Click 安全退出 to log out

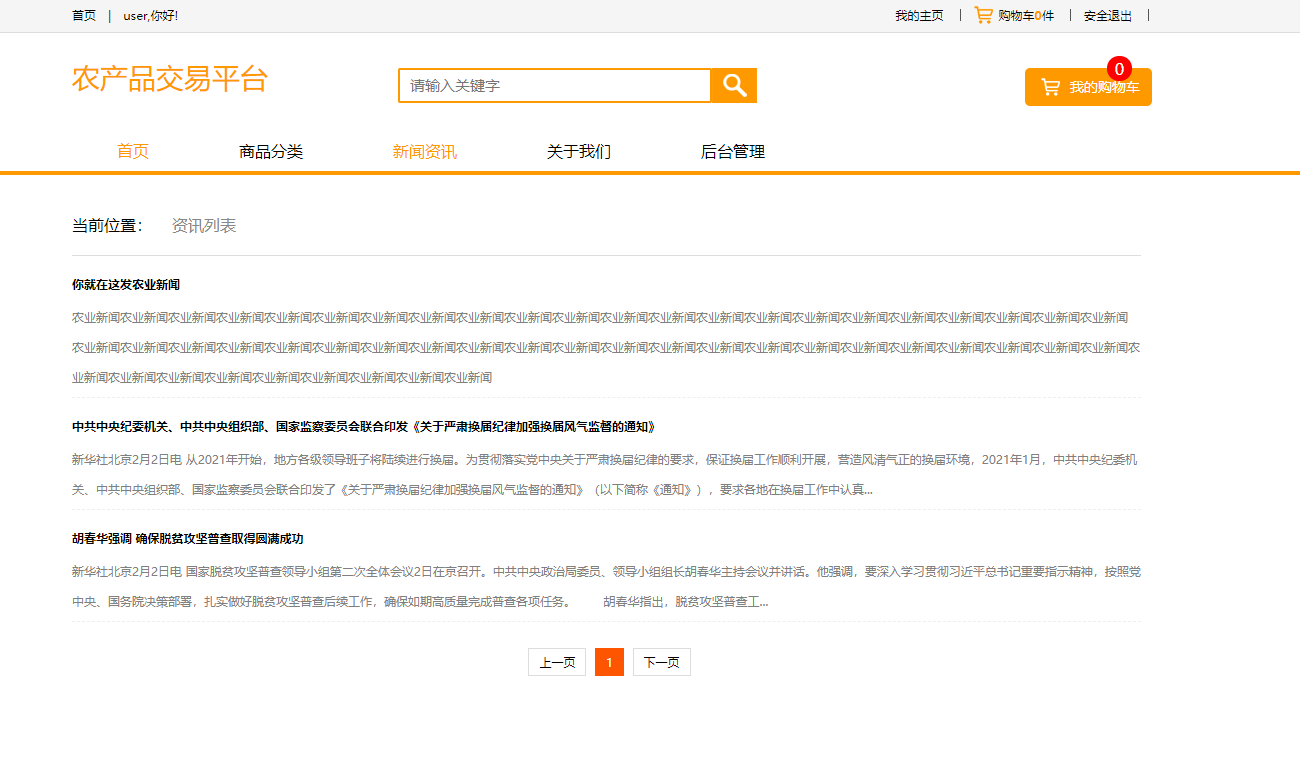pos(1106,15)
